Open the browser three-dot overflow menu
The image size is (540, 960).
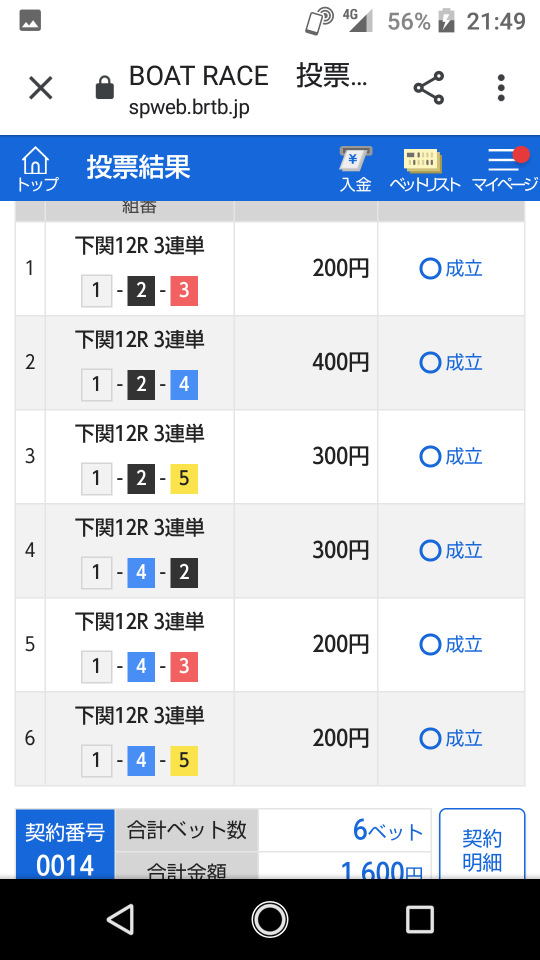pyautogui.click(x=501, y=88)
